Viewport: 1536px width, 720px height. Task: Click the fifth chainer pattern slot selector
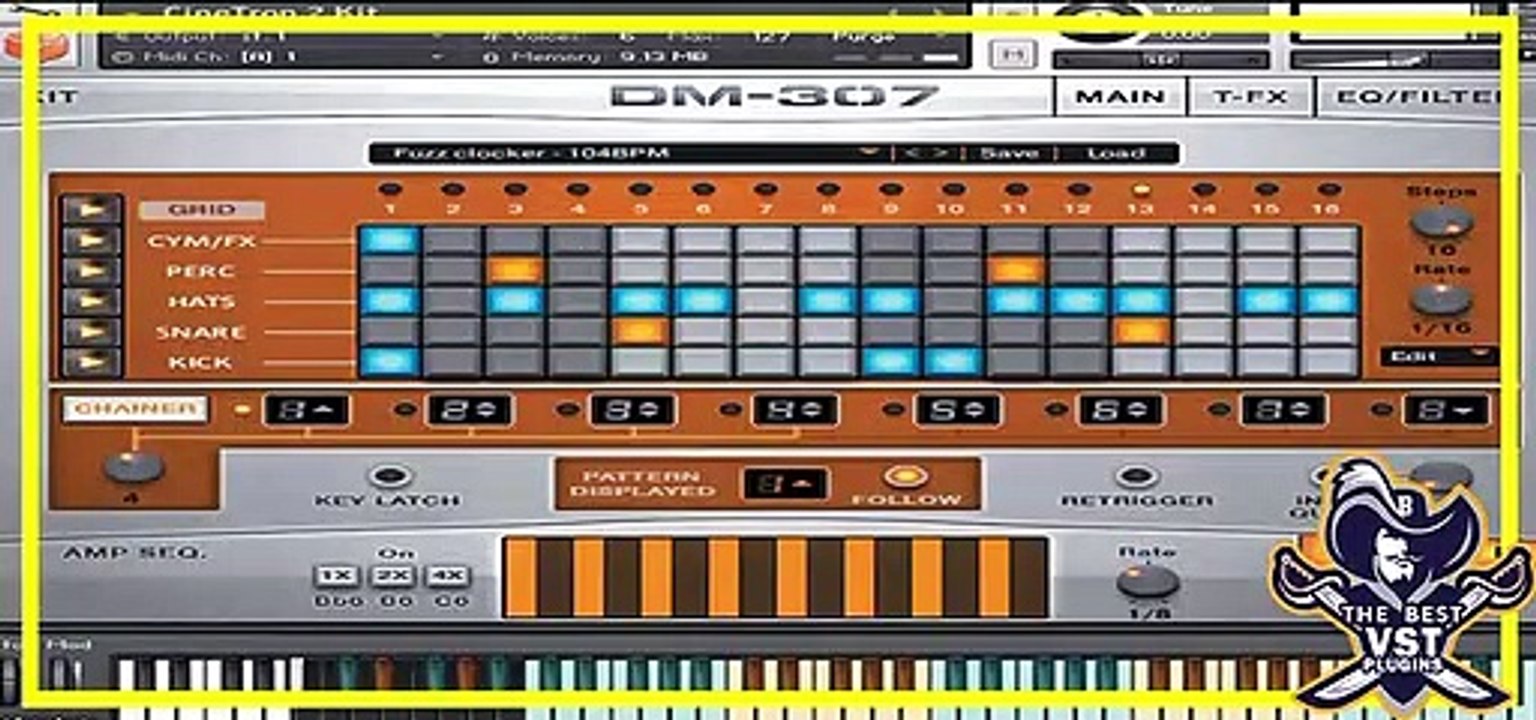[x=958, y=409]
